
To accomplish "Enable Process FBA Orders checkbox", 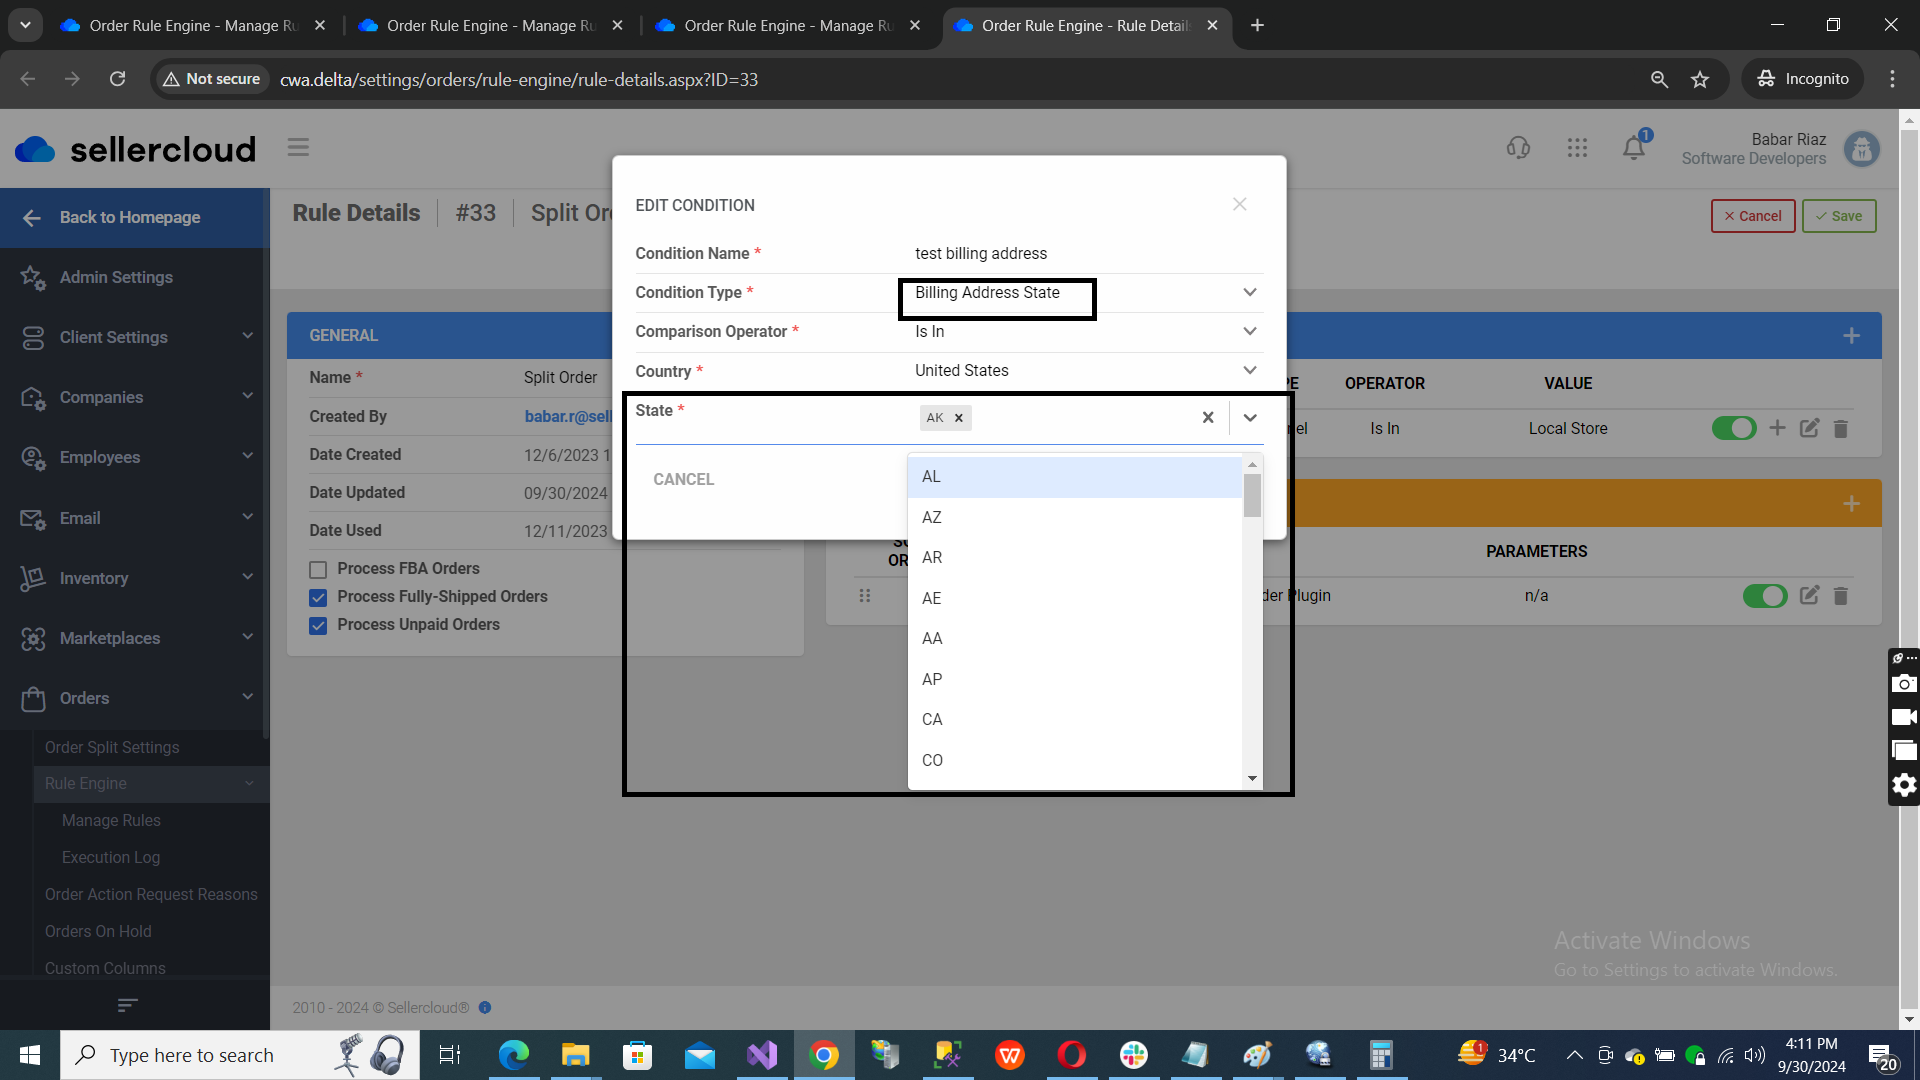I will pyautogui.click(x=318, y=570).
